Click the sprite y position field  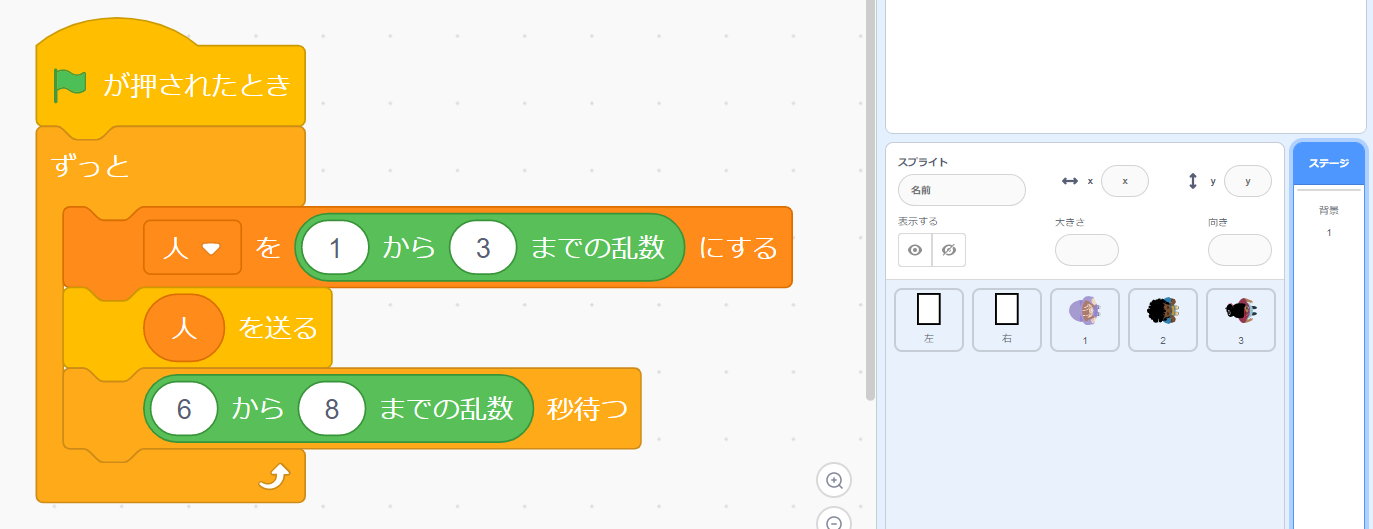tap(1248, 181)
